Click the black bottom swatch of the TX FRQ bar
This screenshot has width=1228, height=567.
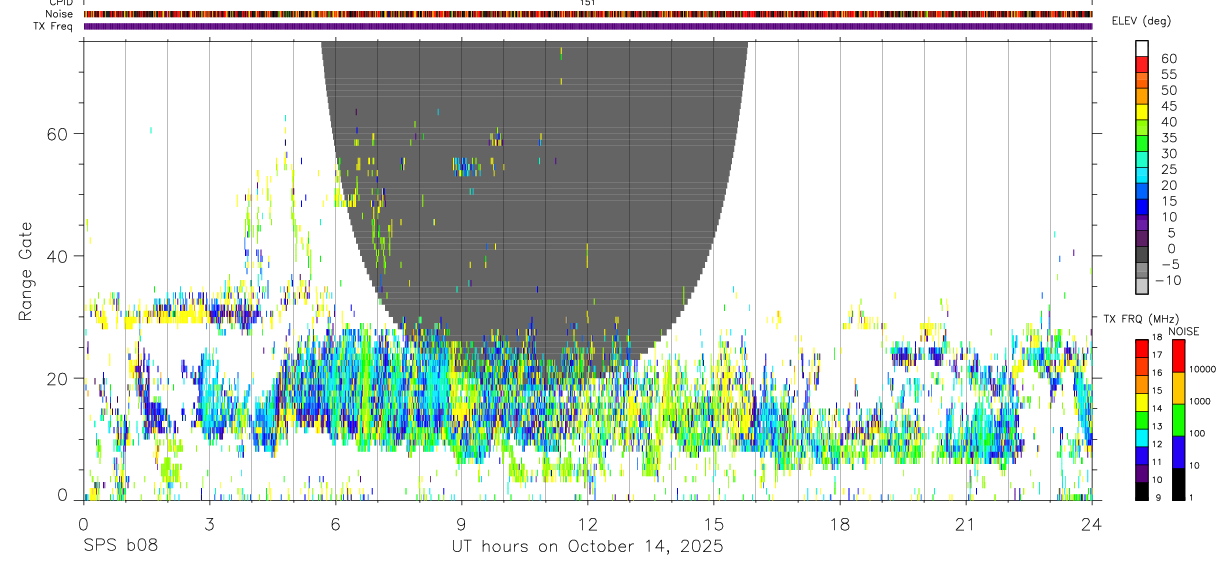tap(1141, 490)
